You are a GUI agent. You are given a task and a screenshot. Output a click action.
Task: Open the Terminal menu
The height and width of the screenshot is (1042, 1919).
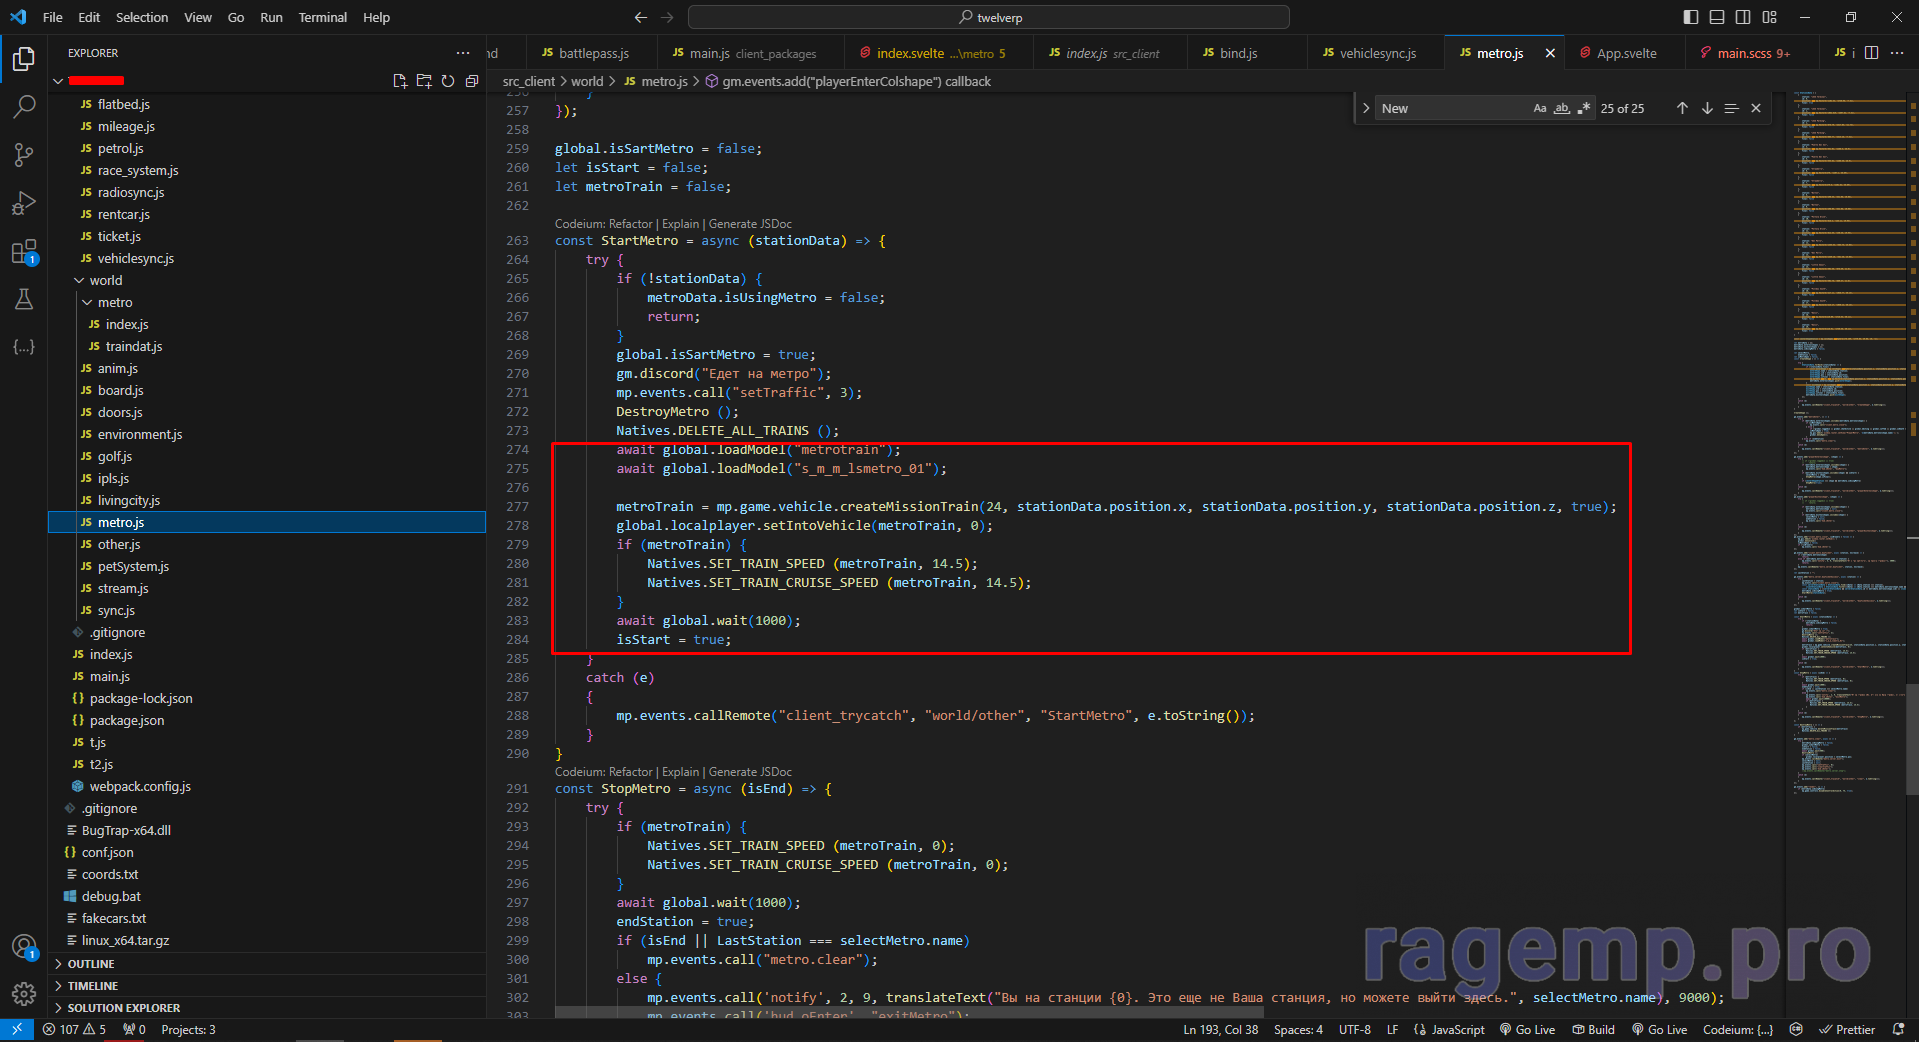pyautogui.click(x=323, y=17)
